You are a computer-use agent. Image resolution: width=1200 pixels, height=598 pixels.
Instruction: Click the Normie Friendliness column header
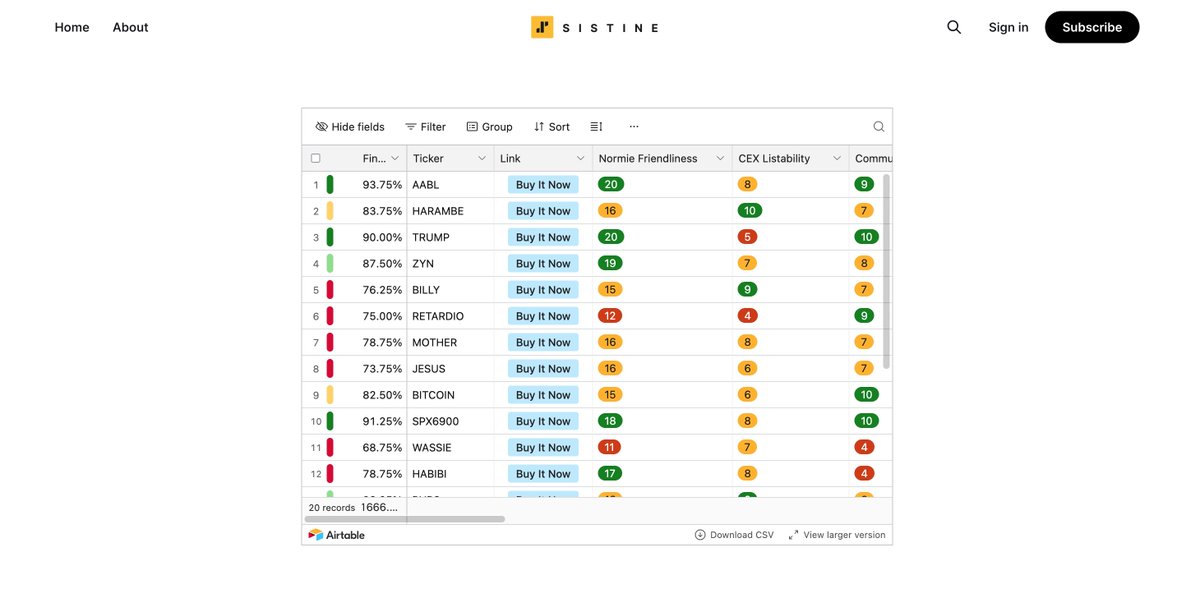click(x=662, y=158)
